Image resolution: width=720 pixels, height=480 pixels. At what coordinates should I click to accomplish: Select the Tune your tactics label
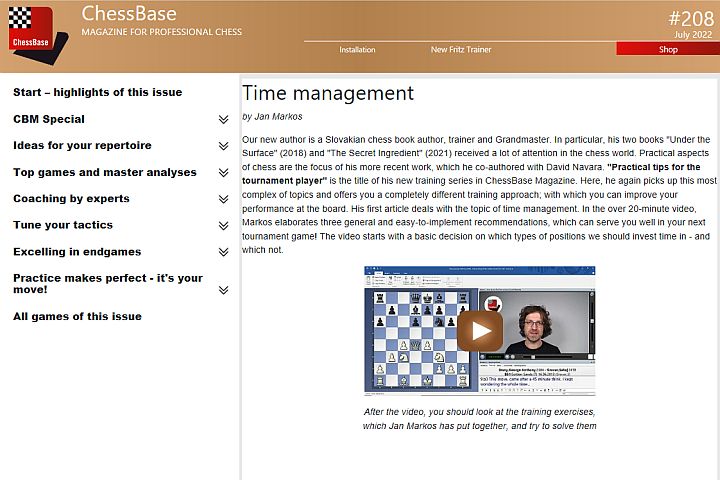click(63, 225)
